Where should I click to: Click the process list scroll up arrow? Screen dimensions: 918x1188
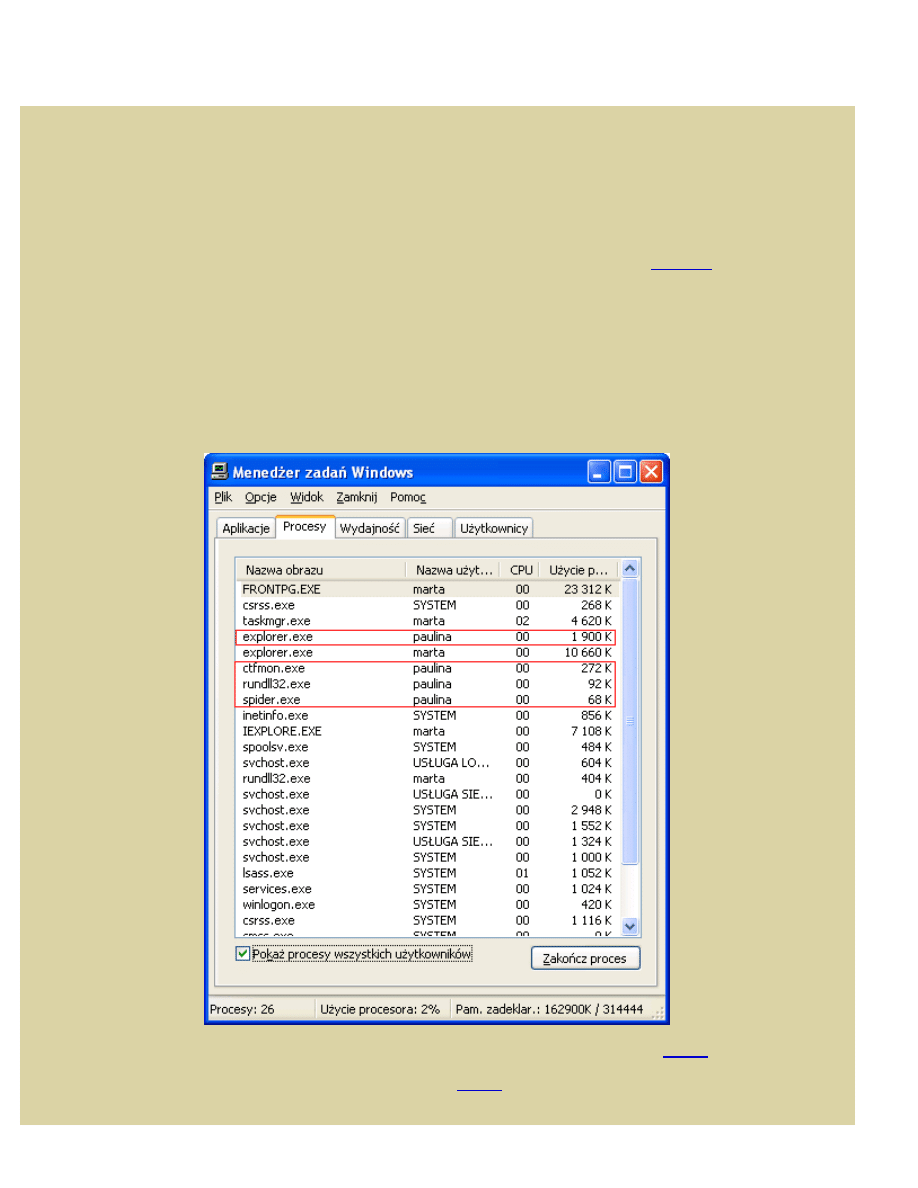[630, 569]
